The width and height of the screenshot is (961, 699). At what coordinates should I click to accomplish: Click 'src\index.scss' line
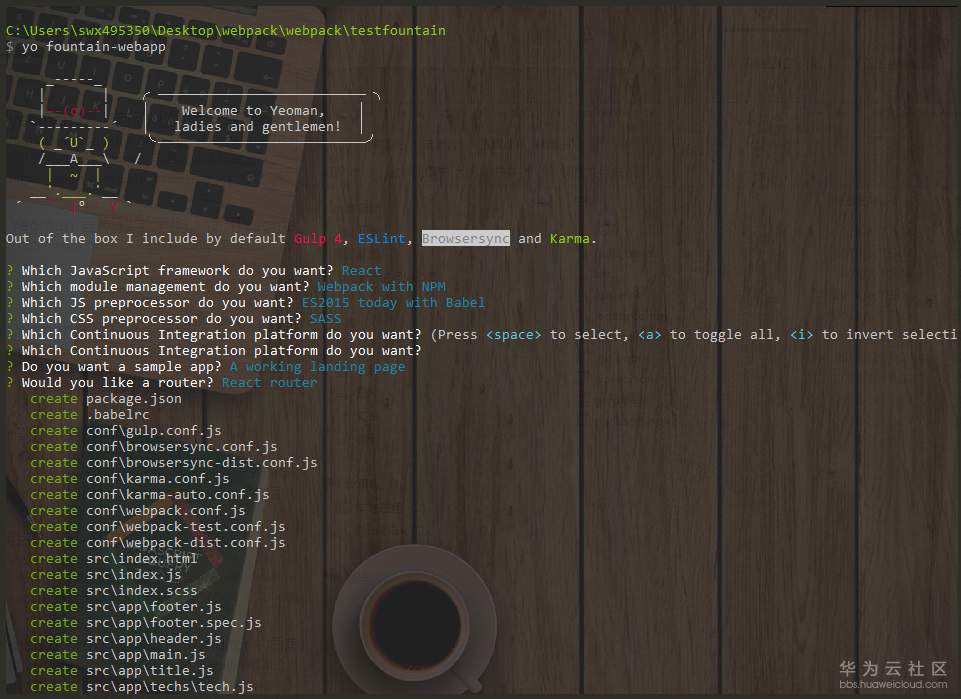pyautogui.click(x=142, y=591)
